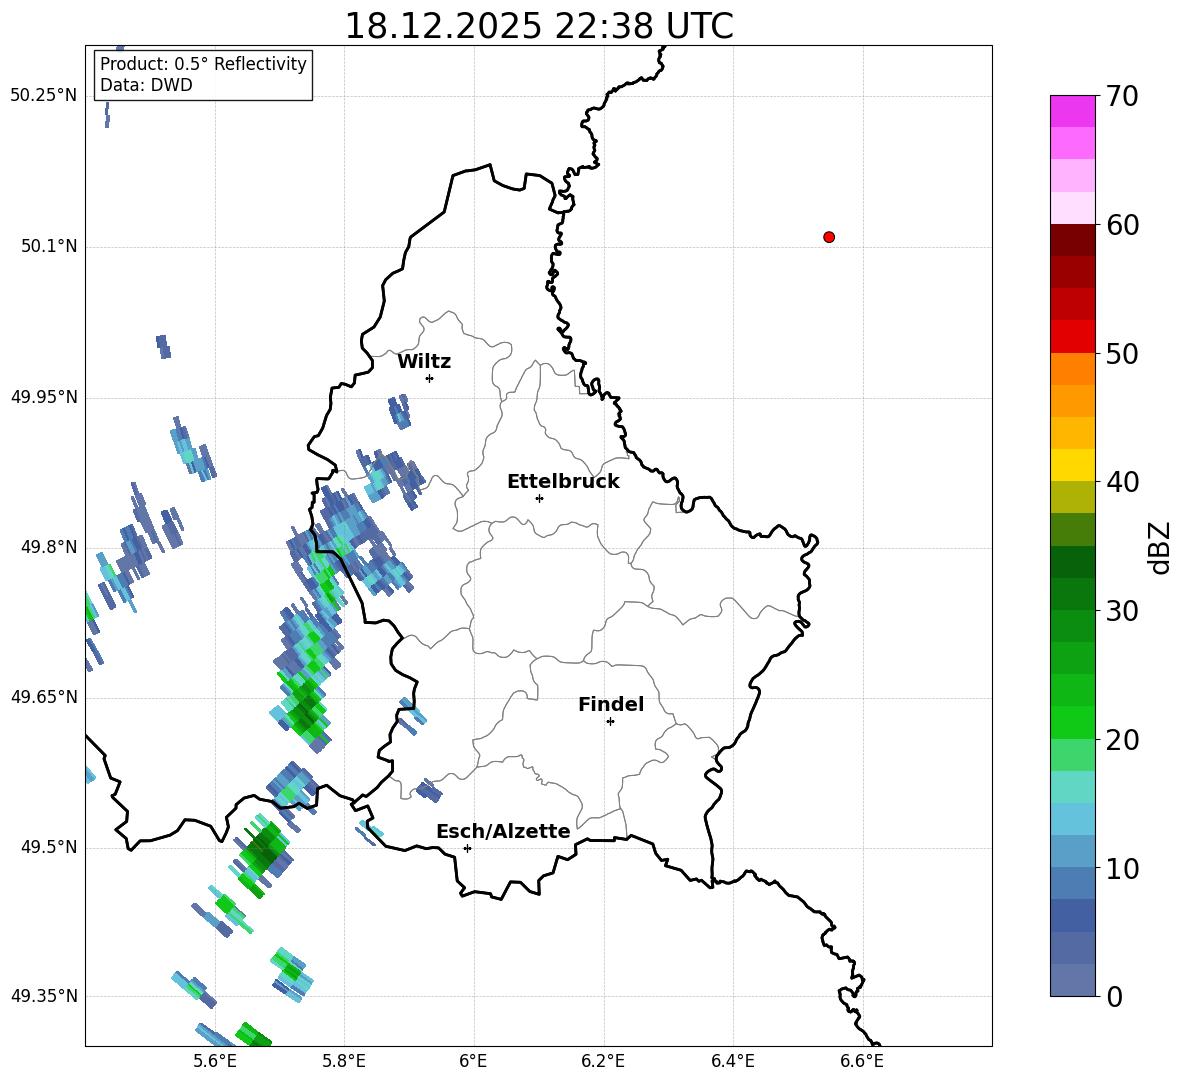The width and height of the screenshot is (1184, 1081).
Task: Click the slate blue bottom colorbar segment
Action: (x=1072, y=980)
